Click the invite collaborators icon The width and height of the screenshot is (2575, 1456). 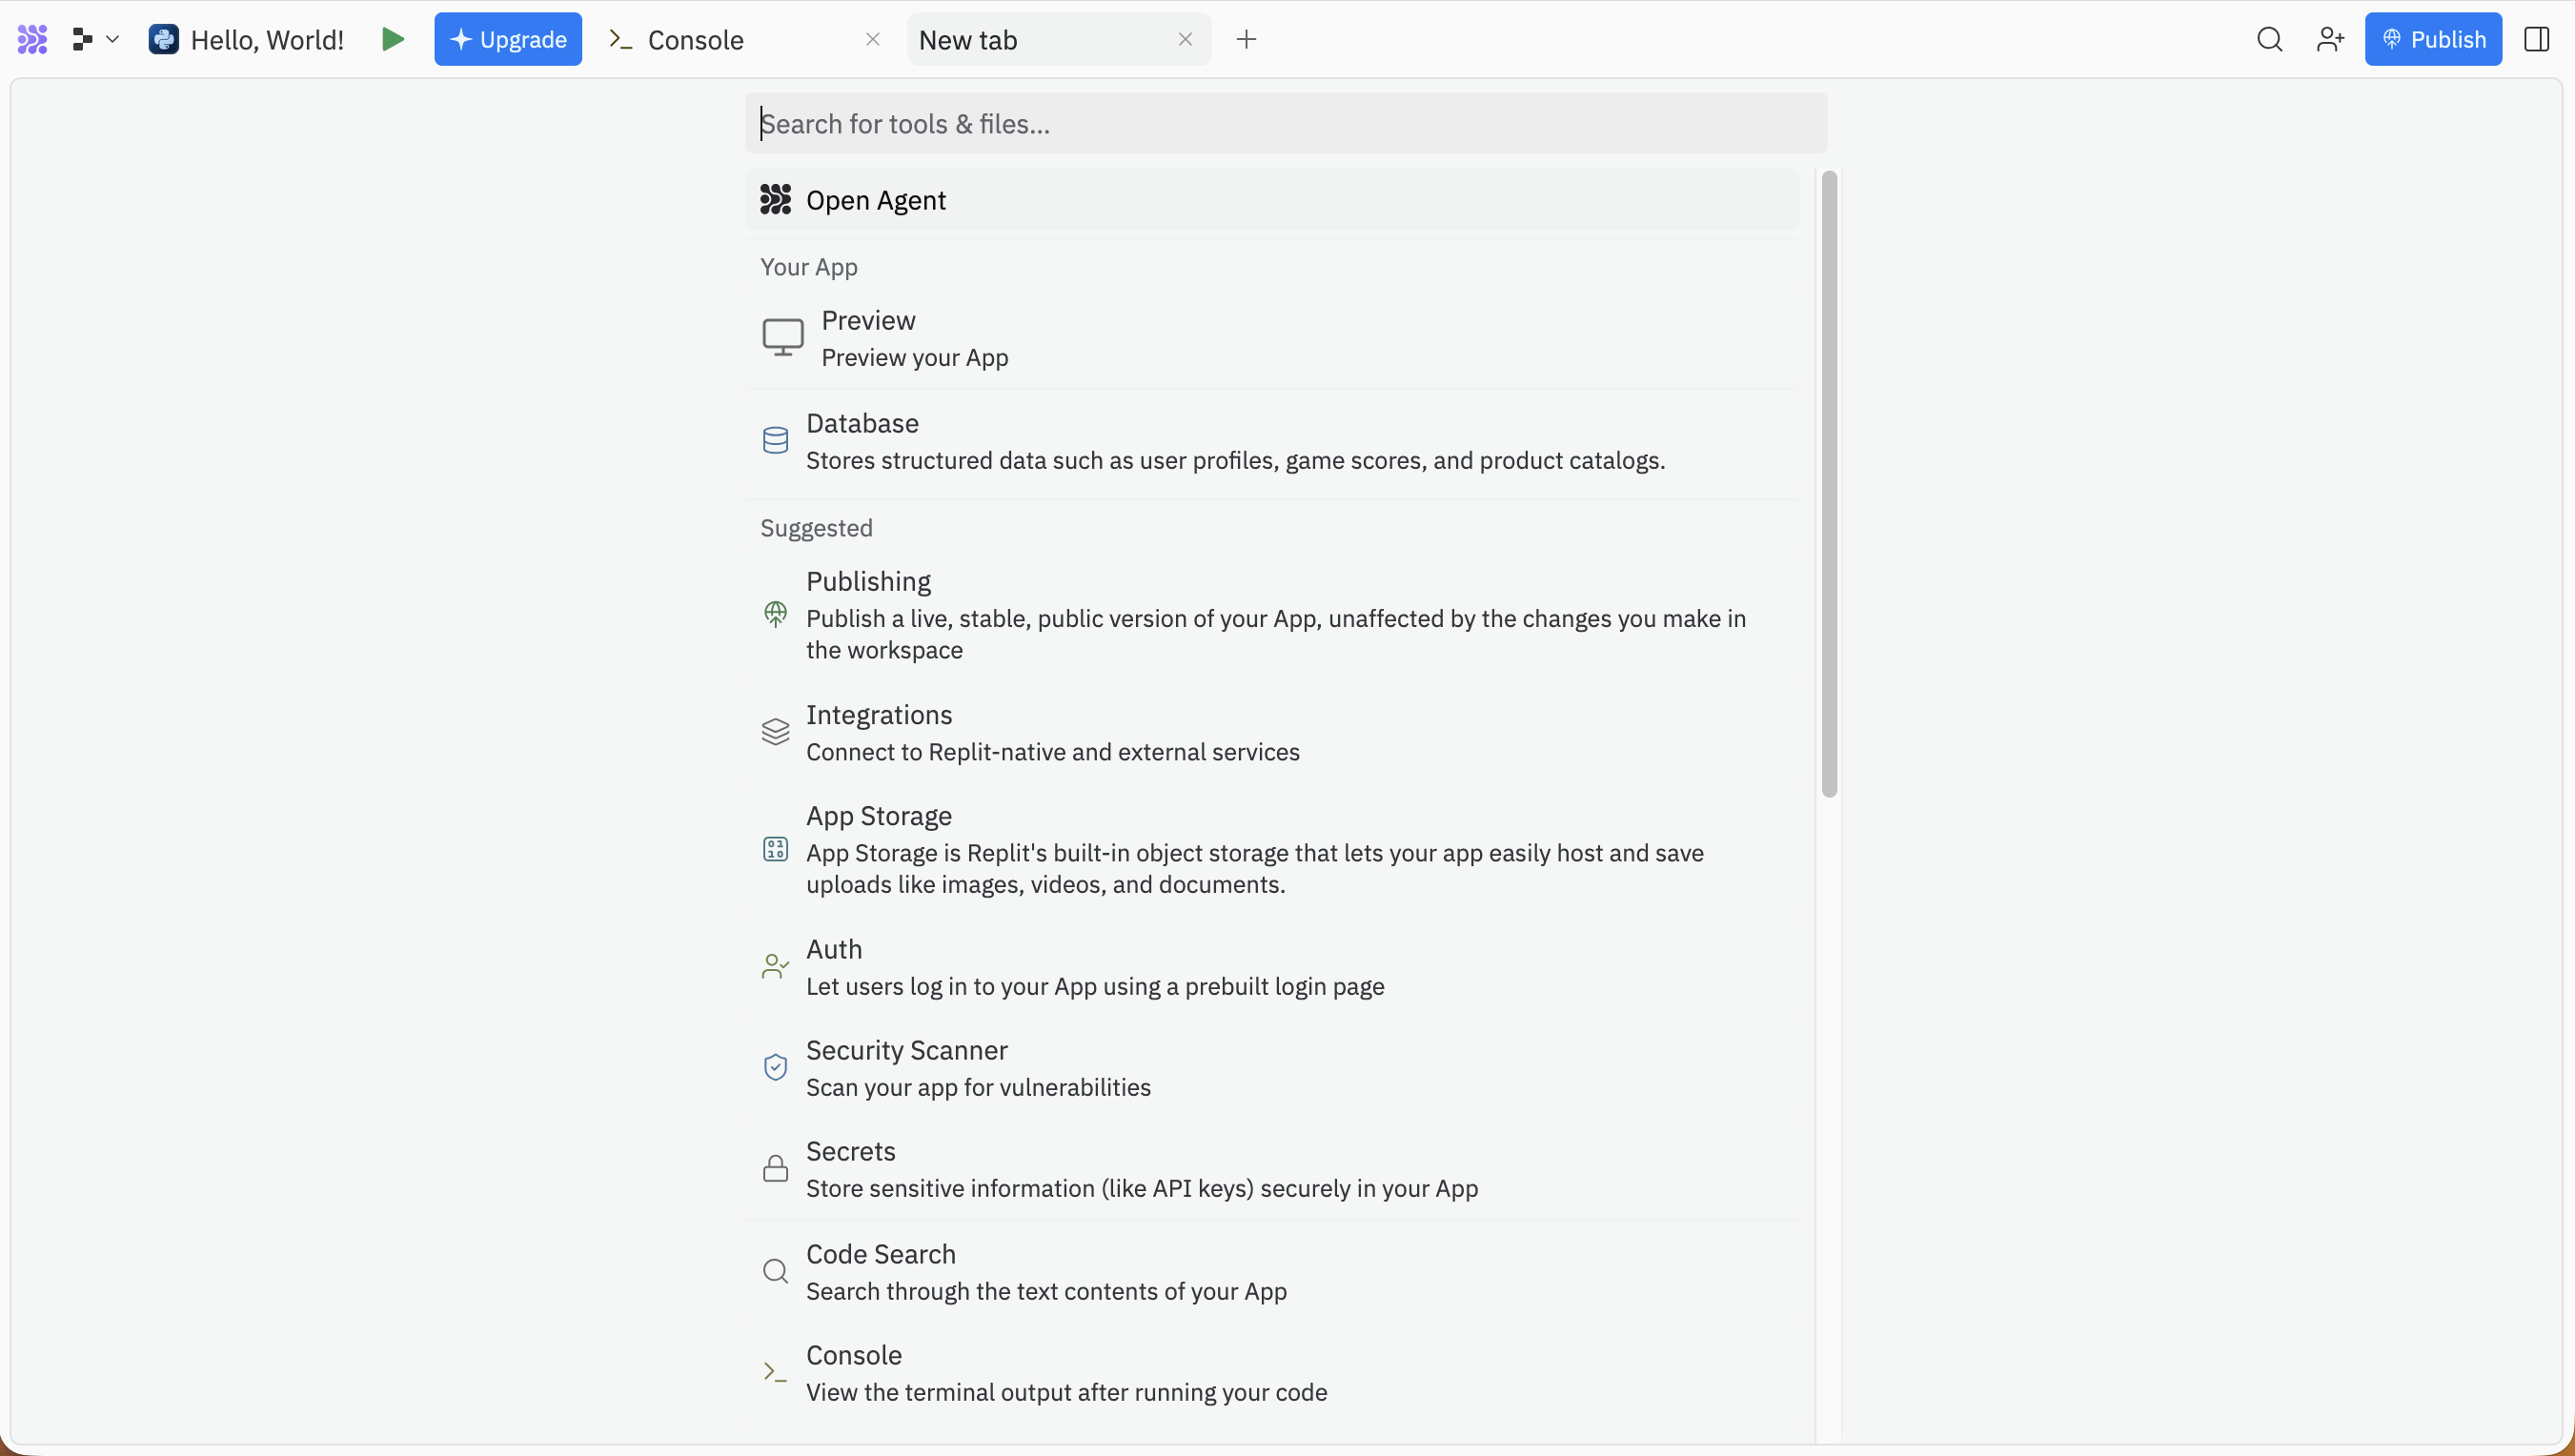point(2329,39)
